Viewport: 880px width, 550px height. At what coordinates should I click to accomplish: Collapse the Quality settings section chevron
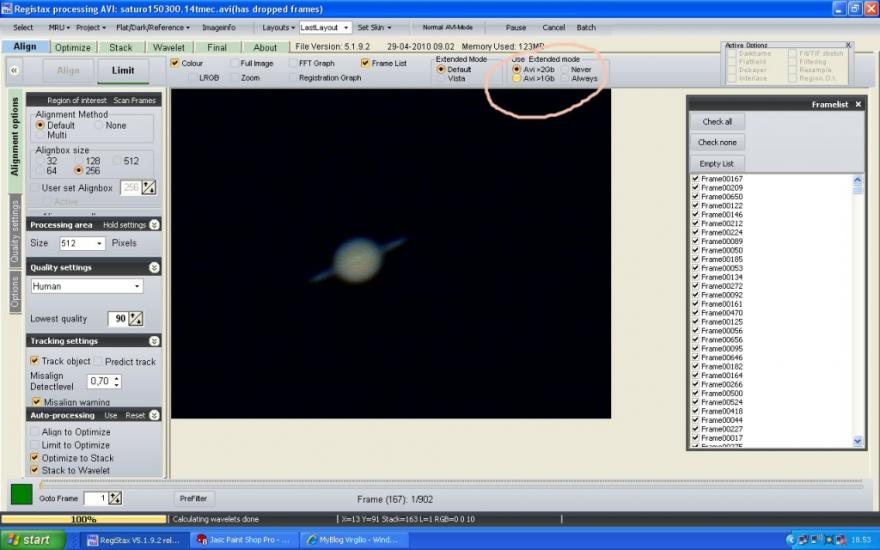154,268
